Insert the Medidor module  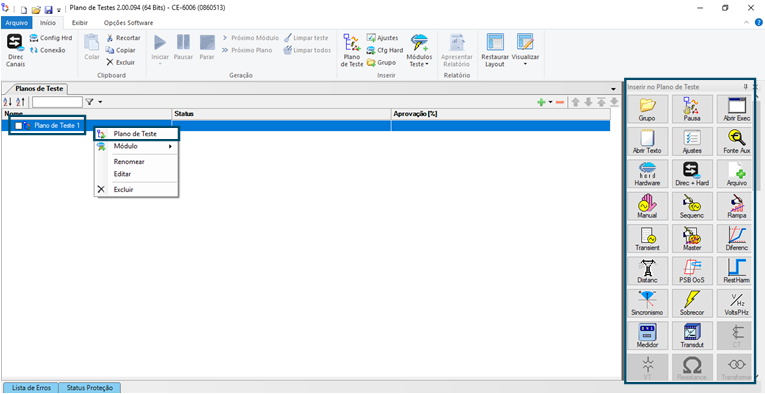(x=646, y=335)
